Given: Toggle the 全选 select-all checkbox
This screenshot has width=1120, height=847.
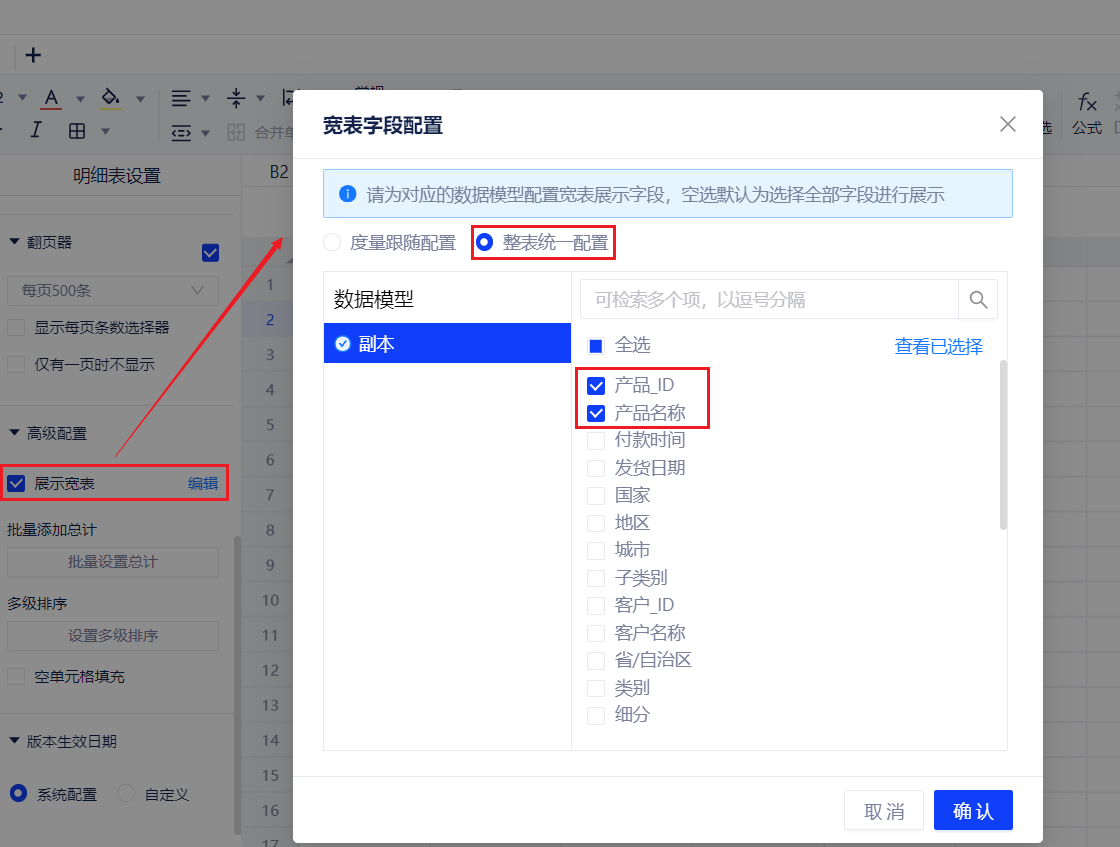Looking at the screenshot, I should [596, 346].
